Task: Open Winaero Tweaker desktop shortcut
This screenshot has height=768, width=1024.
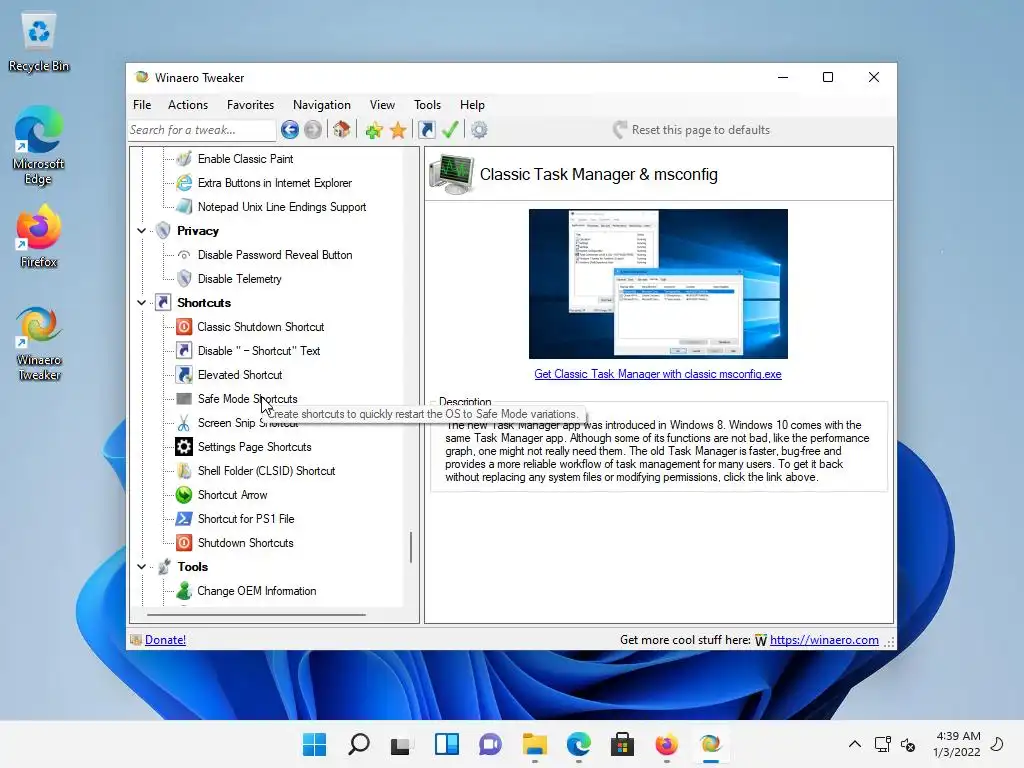Action: pos(39,344)
